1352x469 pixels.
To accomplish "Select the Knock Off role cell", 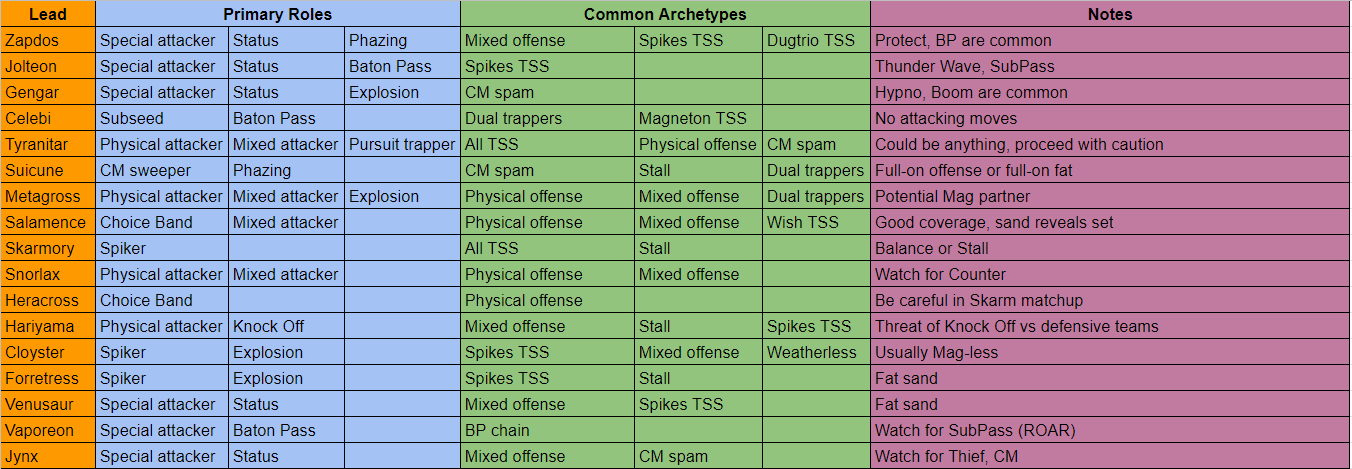I will pyautogui.click(x=286, y=327).
